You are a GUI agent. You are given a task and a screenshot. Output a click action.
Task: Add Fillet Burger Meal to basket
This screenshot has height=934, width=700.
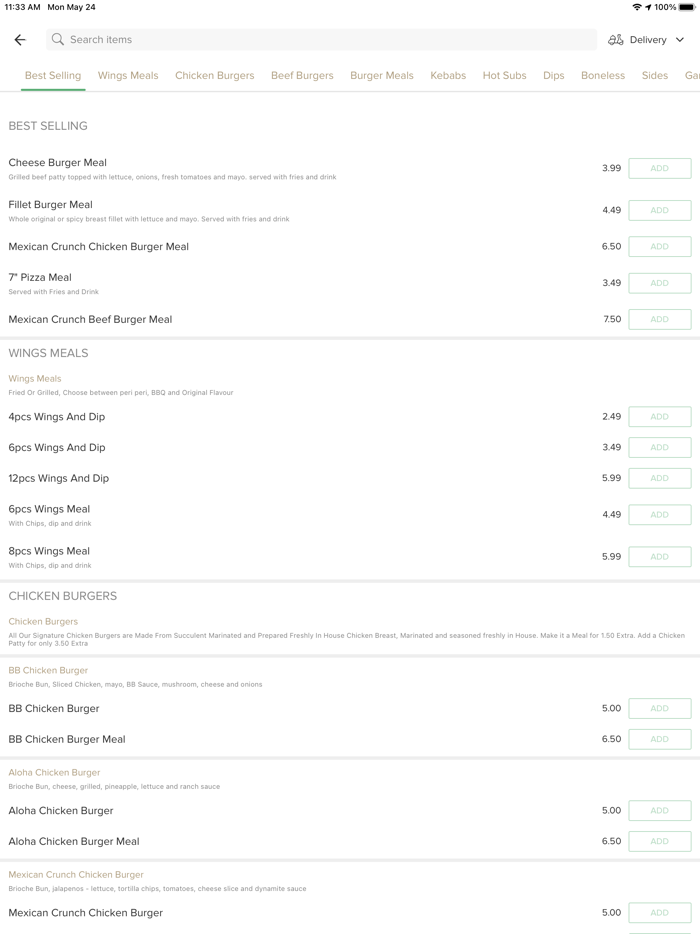659,211
